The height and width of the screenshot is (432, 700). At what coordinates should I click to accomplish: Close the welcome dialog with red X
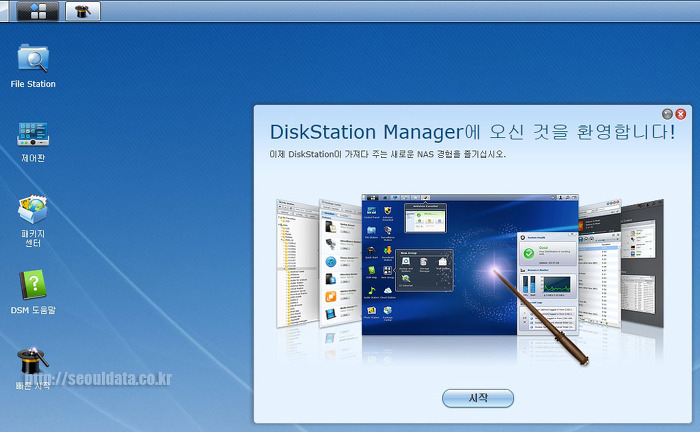pyautogui.click(x=681, y=114)
